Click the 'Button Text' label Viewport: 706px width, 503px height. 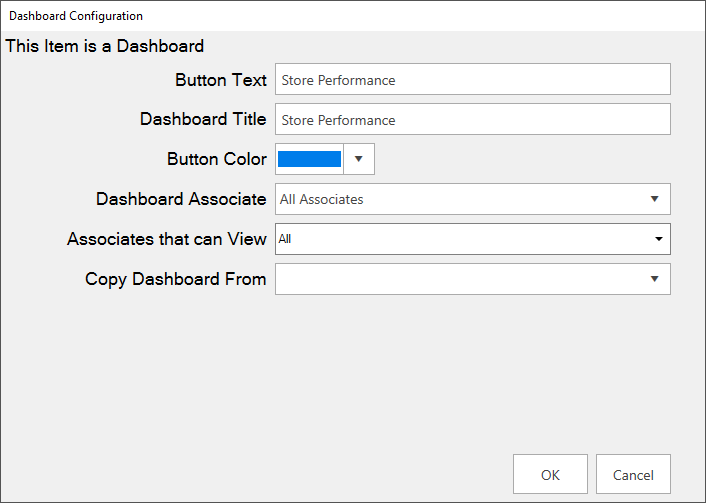click(x=220, y=80)
